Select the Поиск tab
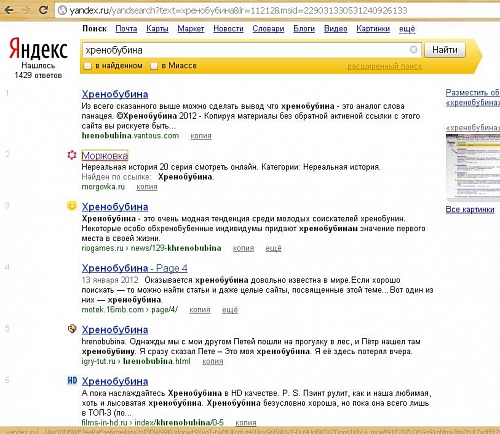This screenshot has height=434, width=500. [94, 29]
